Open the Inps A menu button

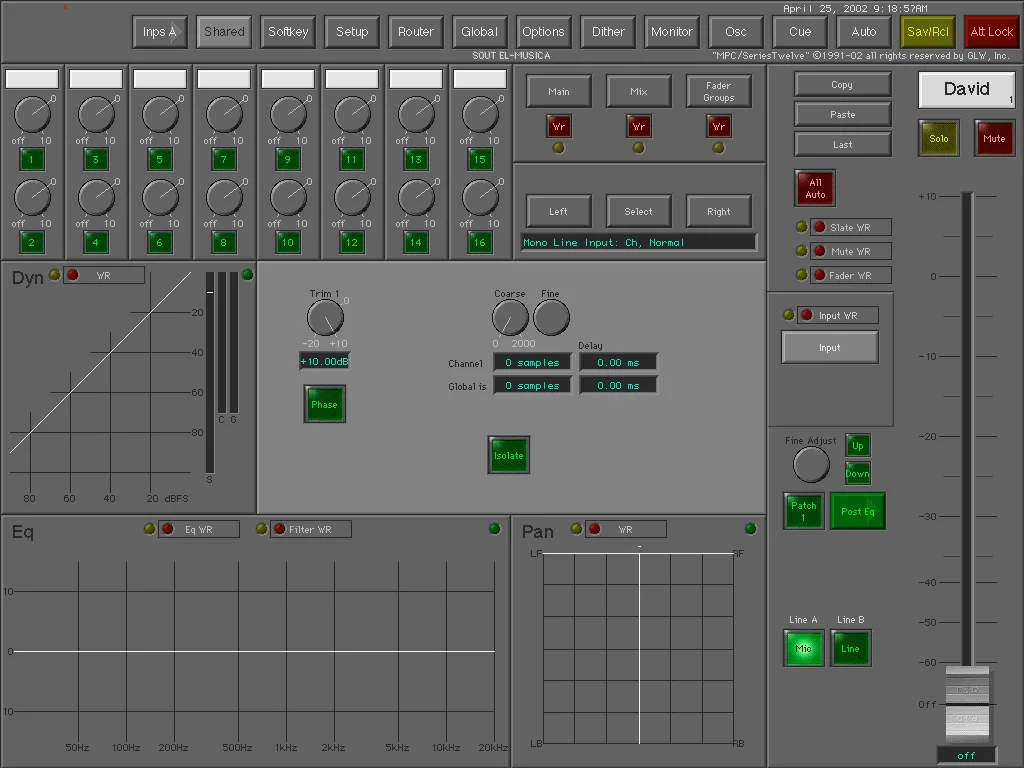tap(160, 31)
